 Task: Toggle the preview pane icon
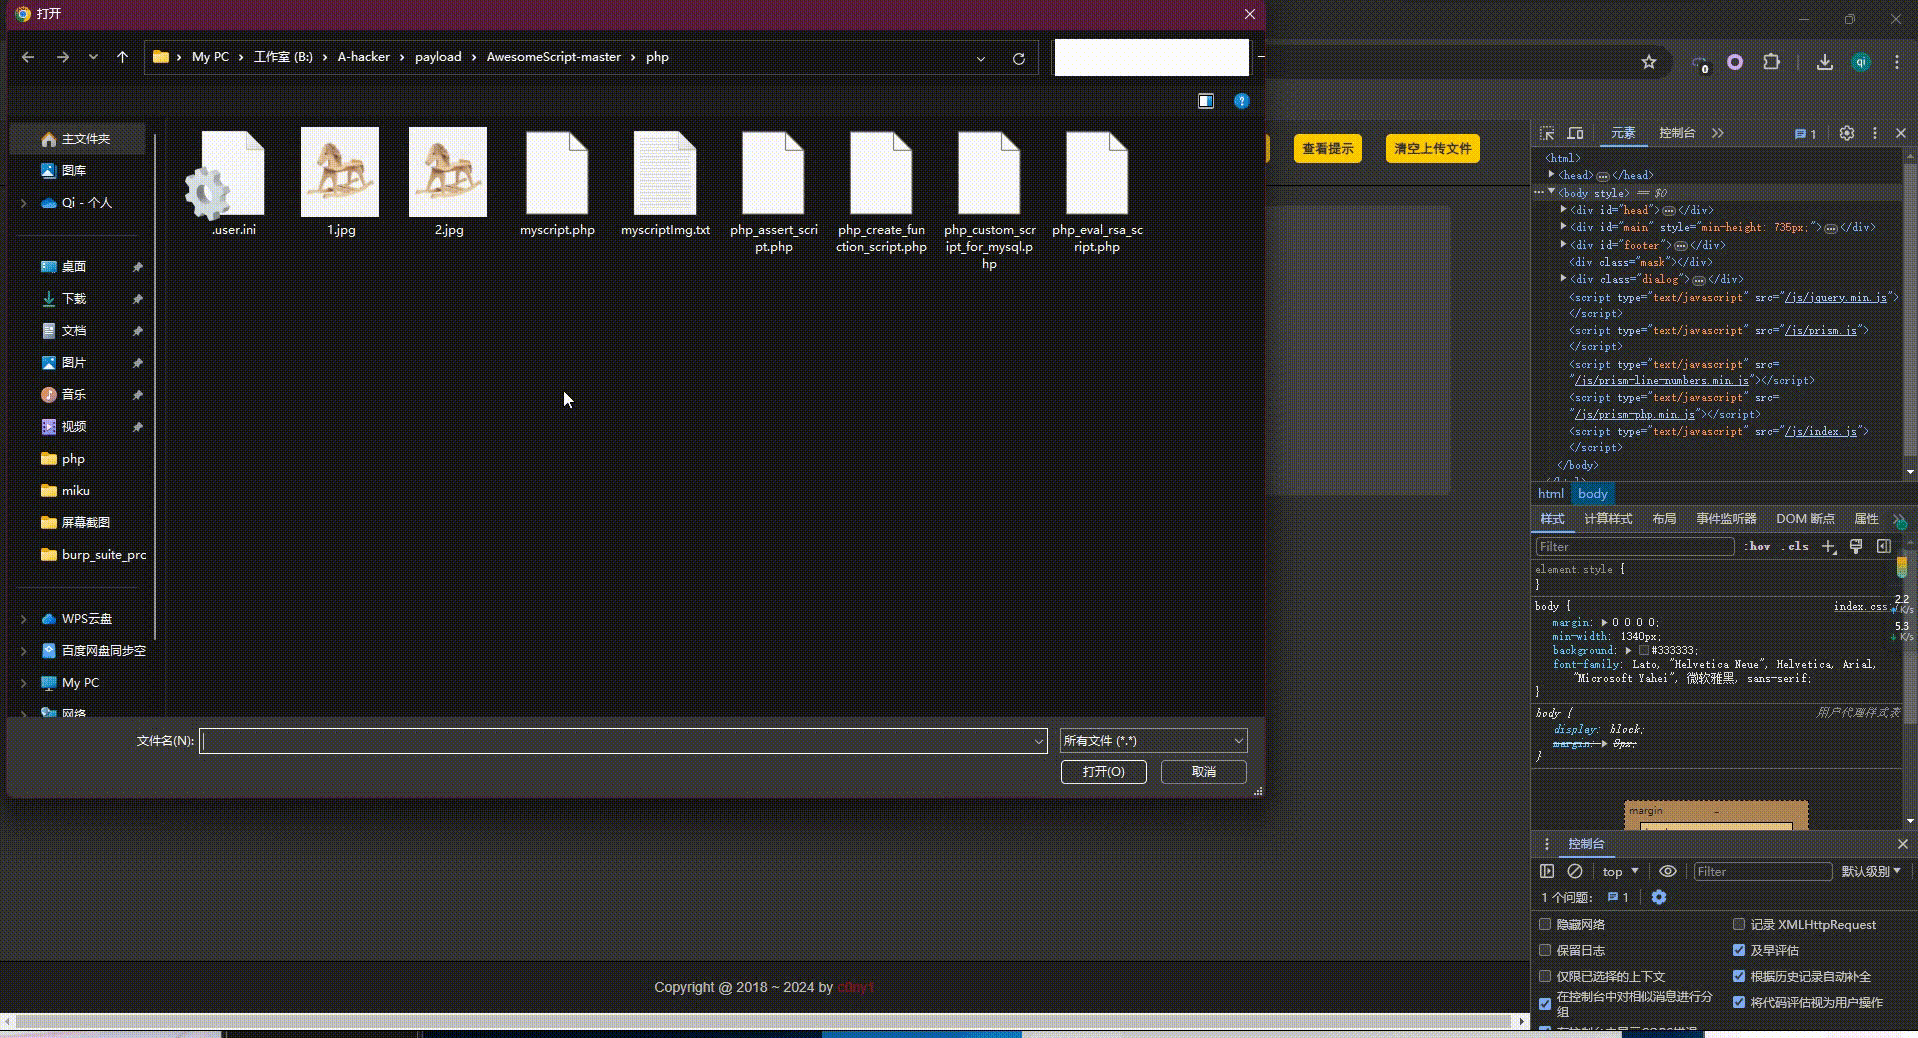point(1205,101)
